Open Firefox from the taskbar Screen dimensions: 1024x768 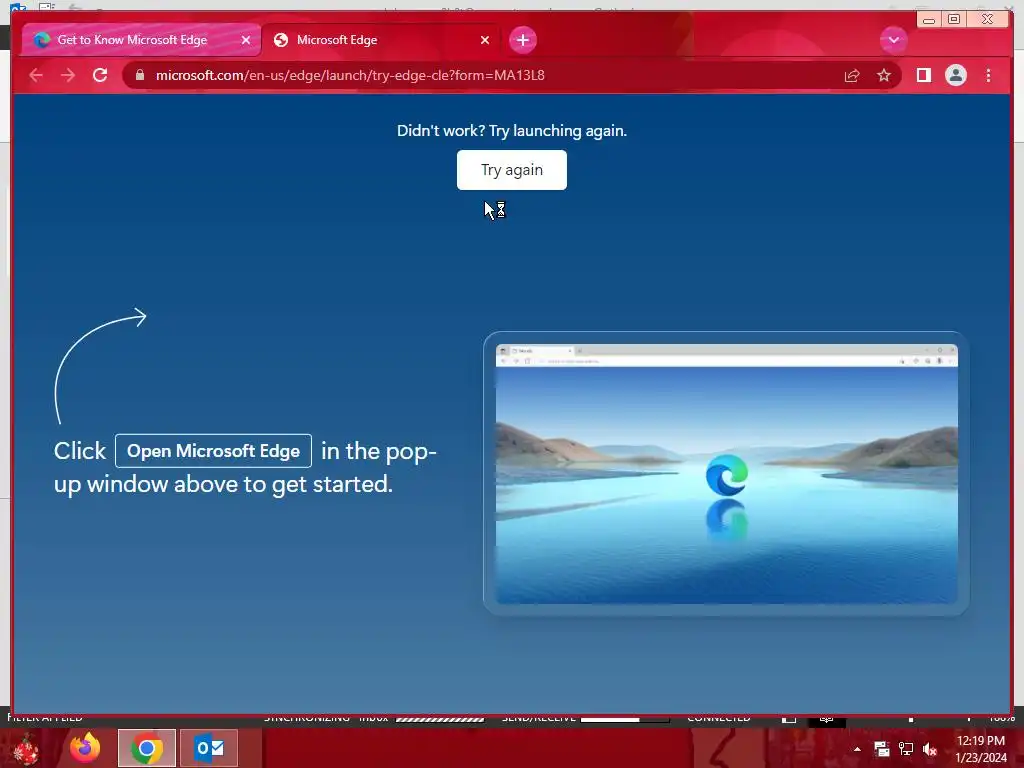pos(86,748)
